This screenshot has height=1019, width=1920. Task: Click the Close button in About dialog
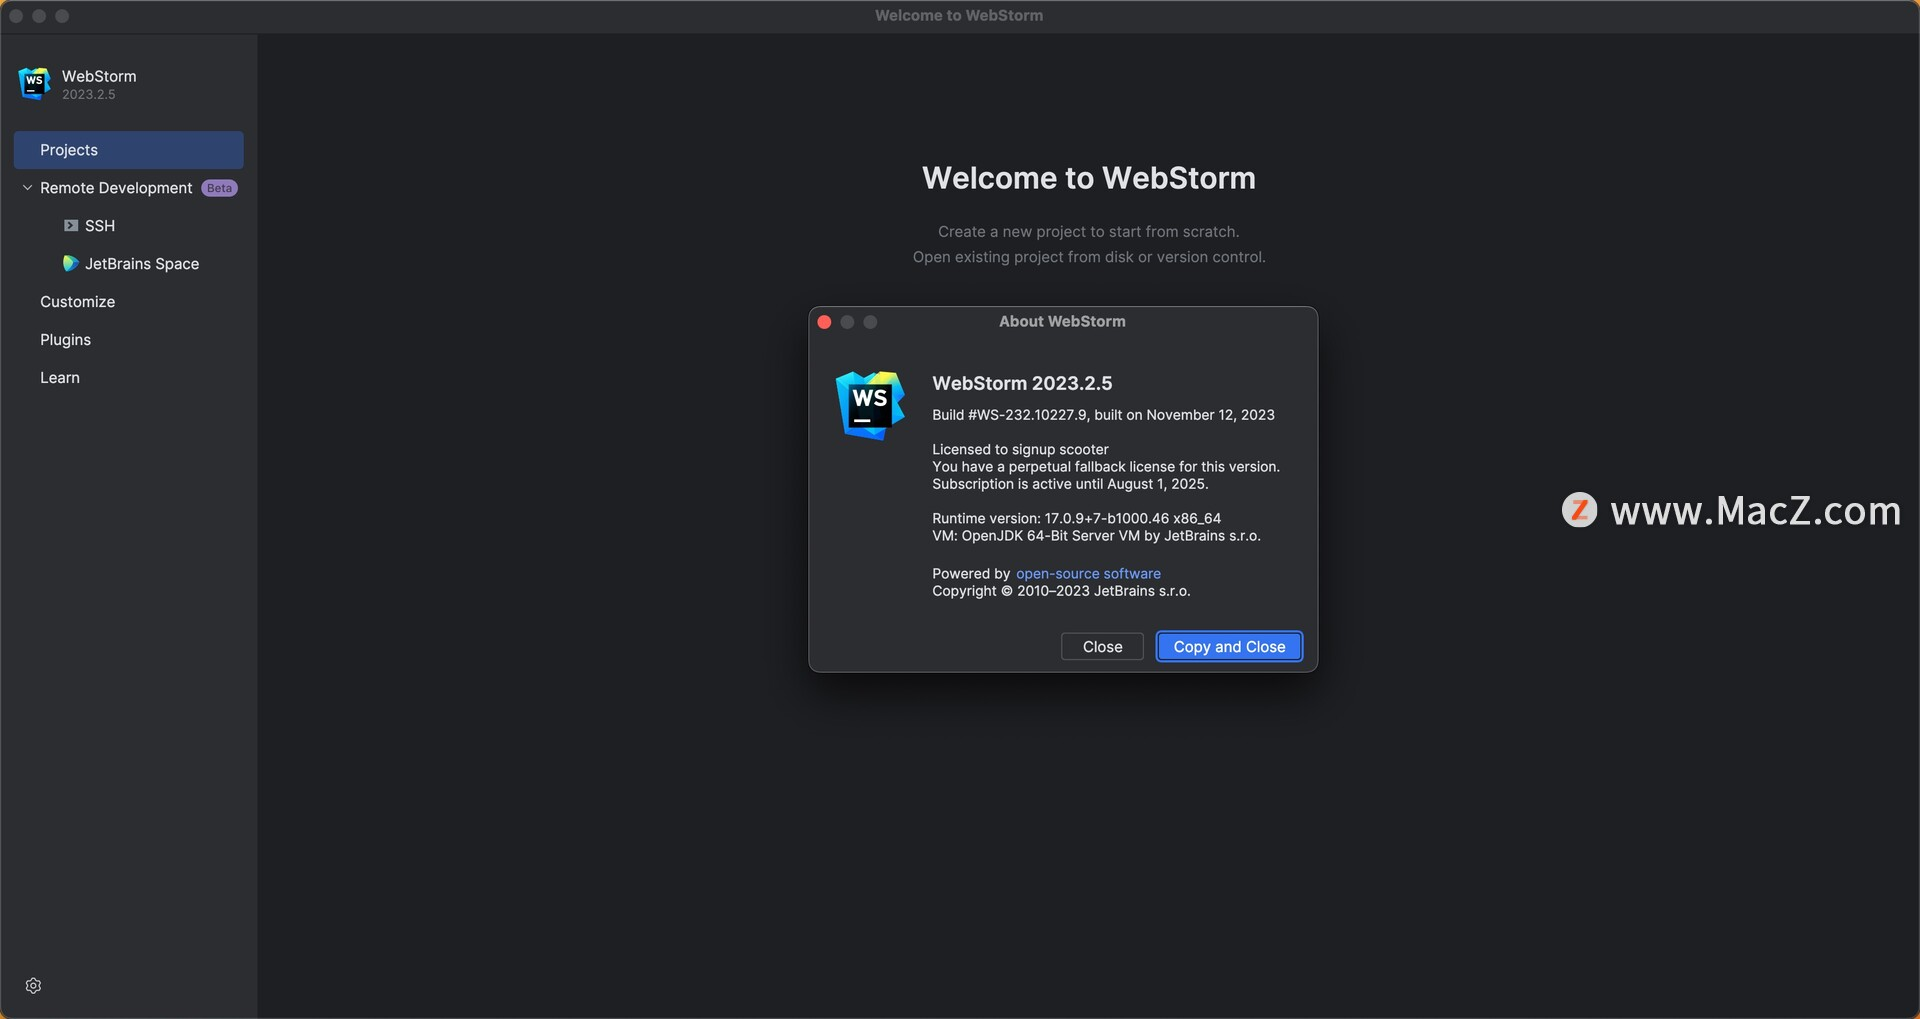pyautogui.click(x=1102, y=647)
